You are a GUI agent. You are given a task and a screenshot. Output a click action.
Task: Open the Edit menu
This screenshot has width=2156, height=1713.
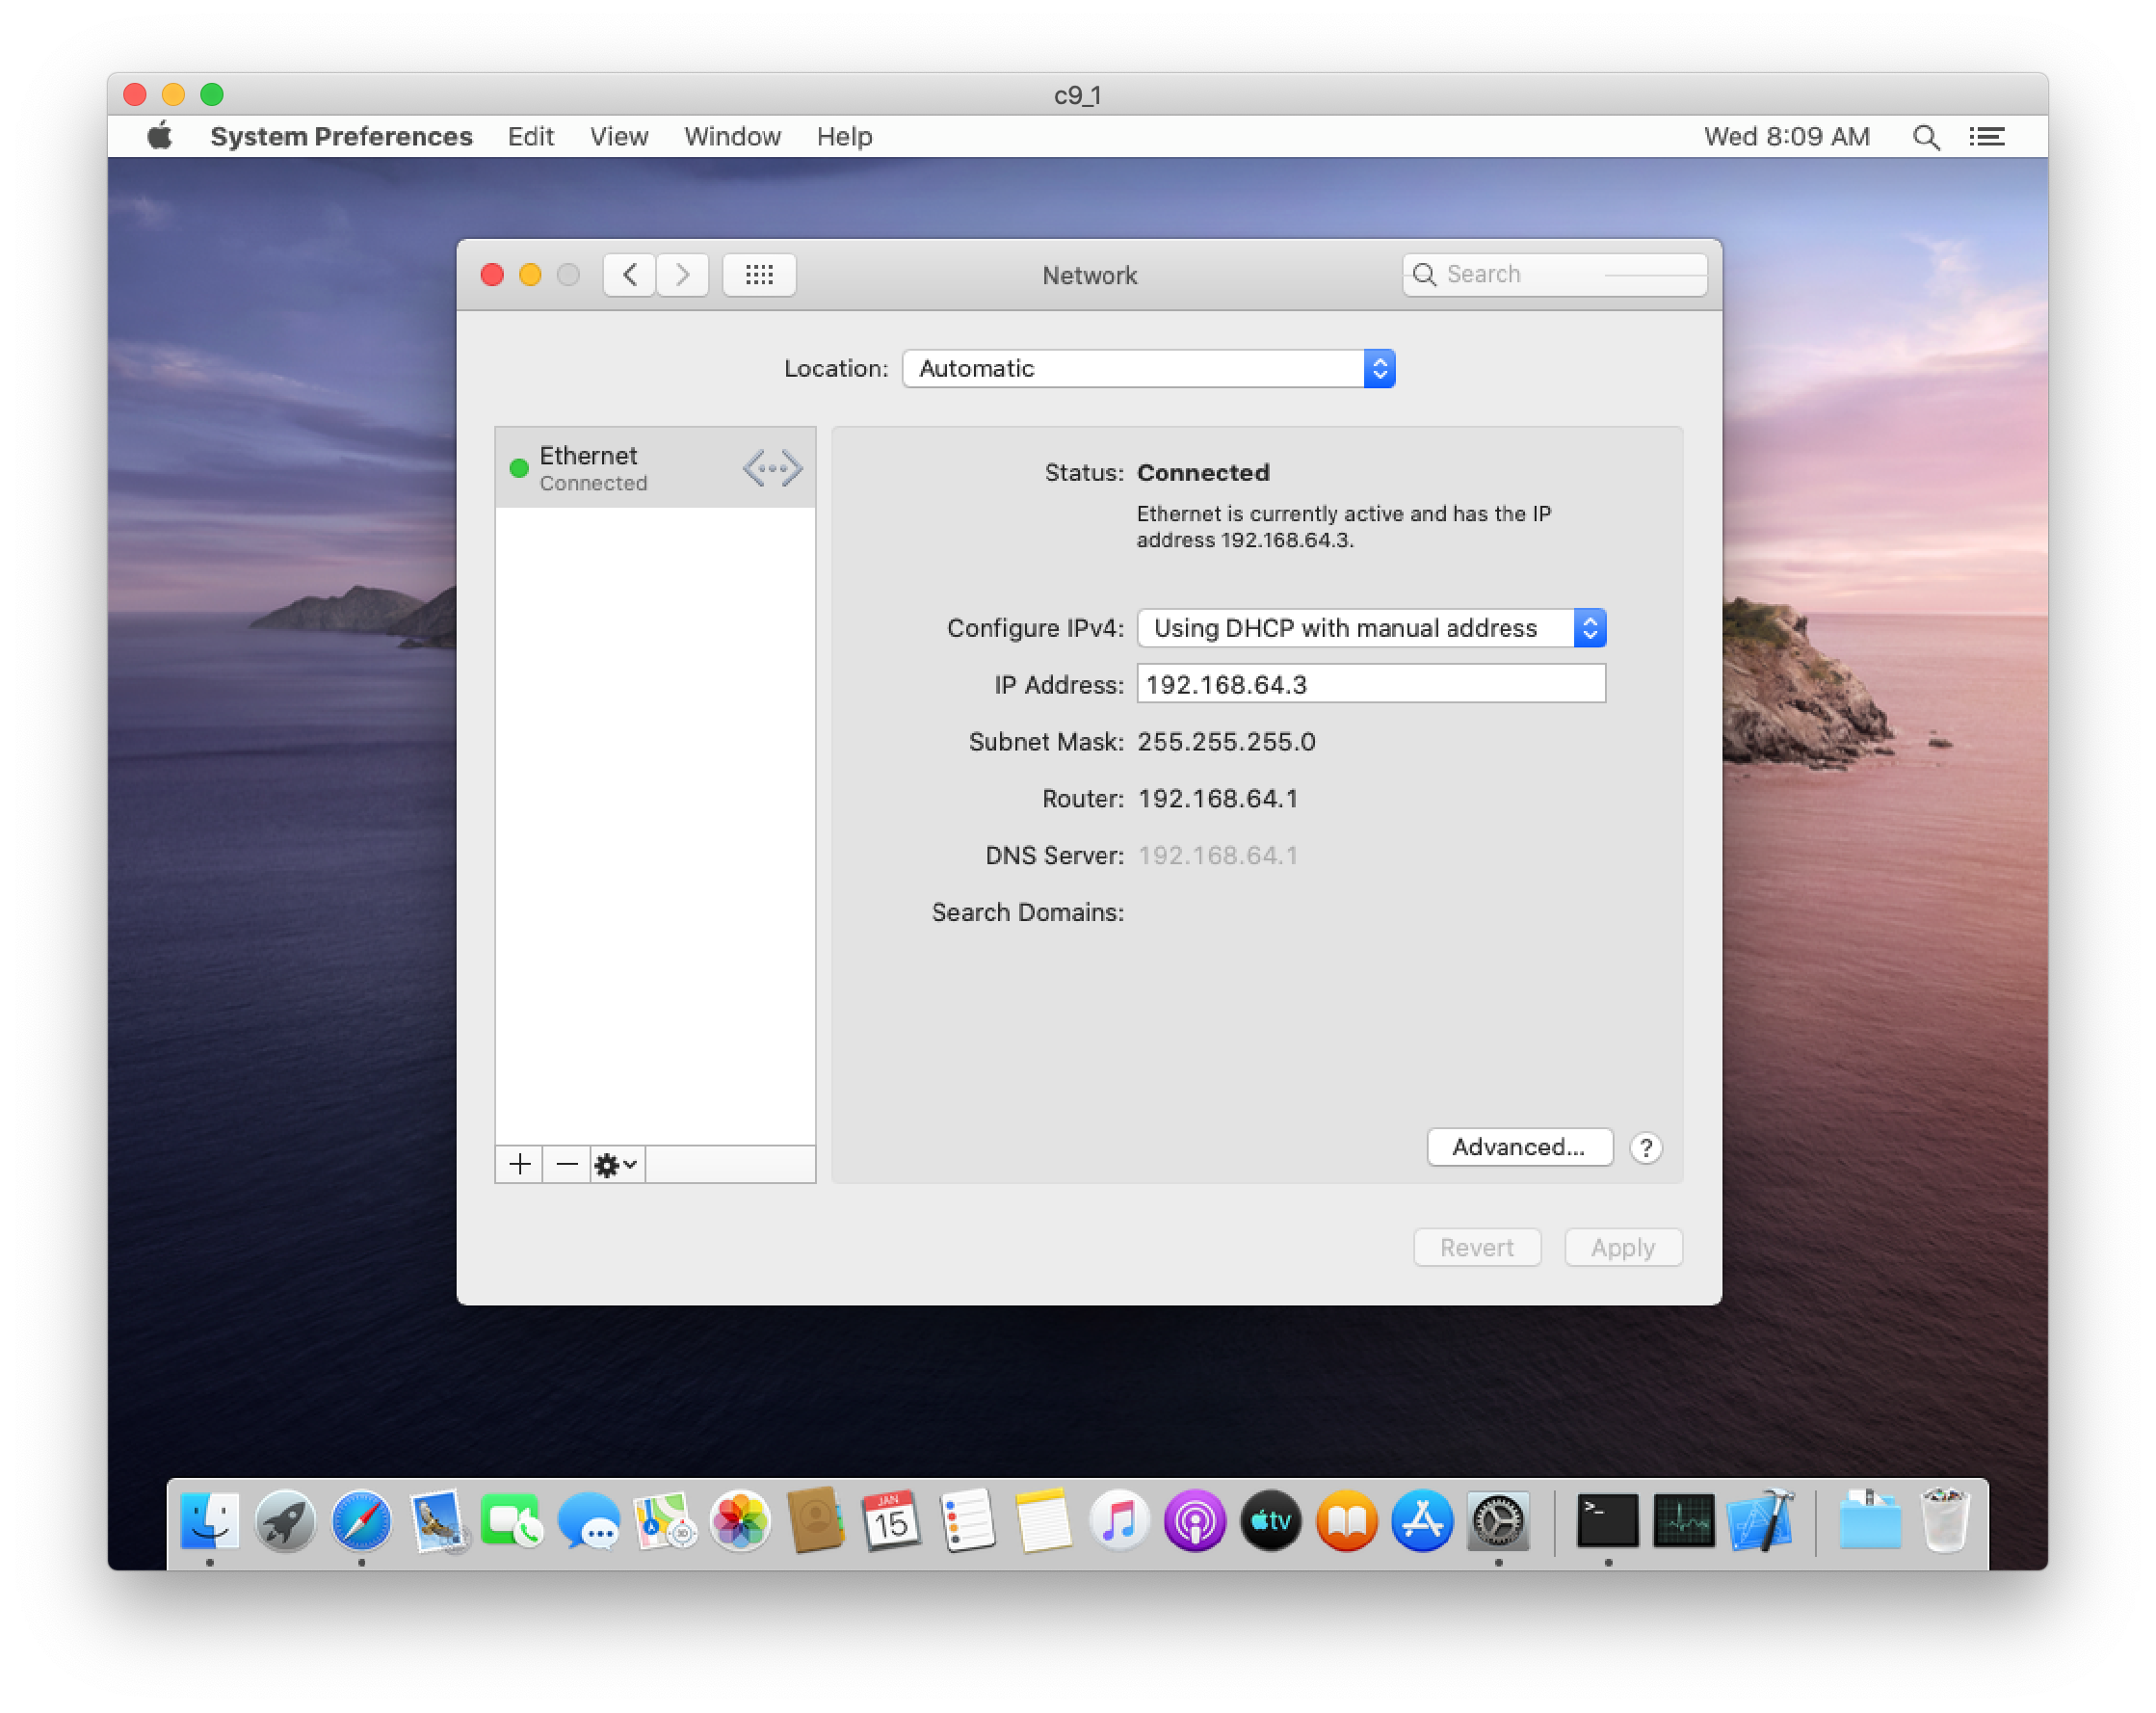point(530,136)
